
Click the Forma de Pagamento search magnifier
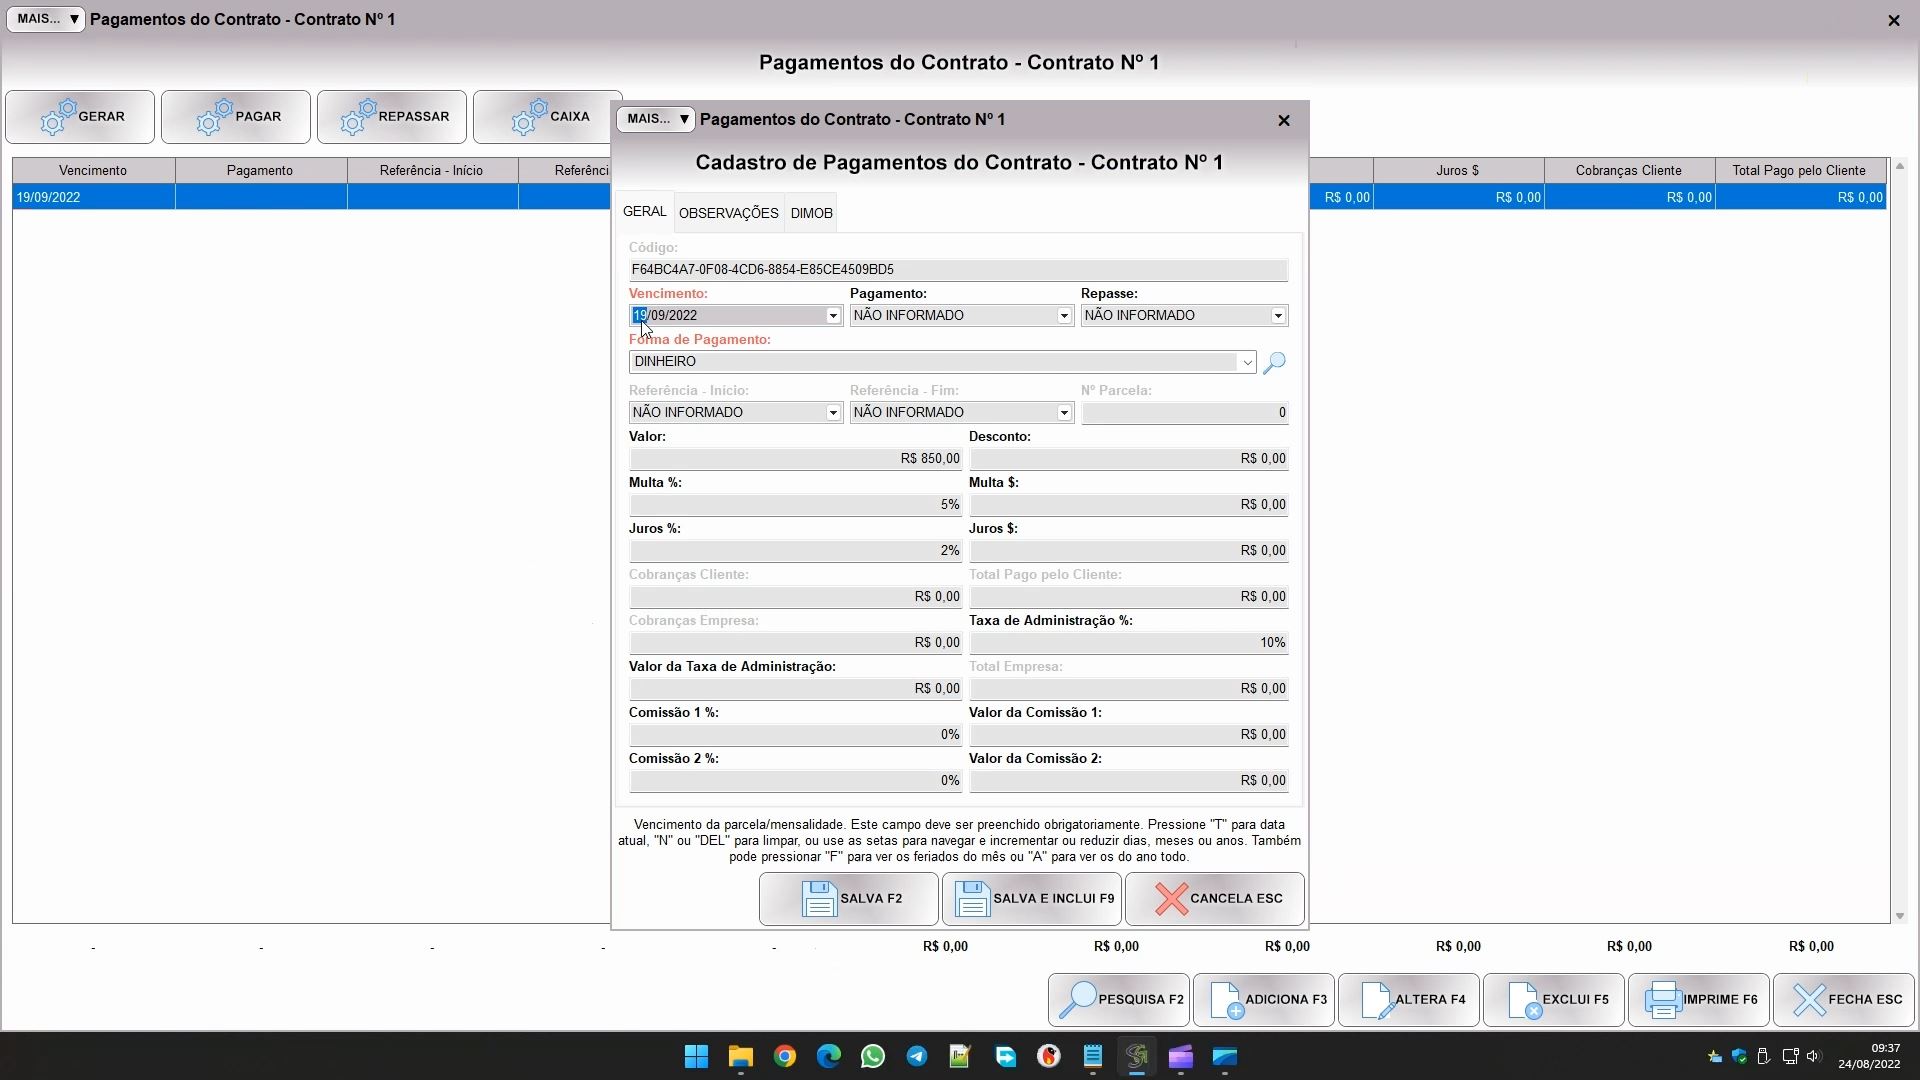(1274, 363)
